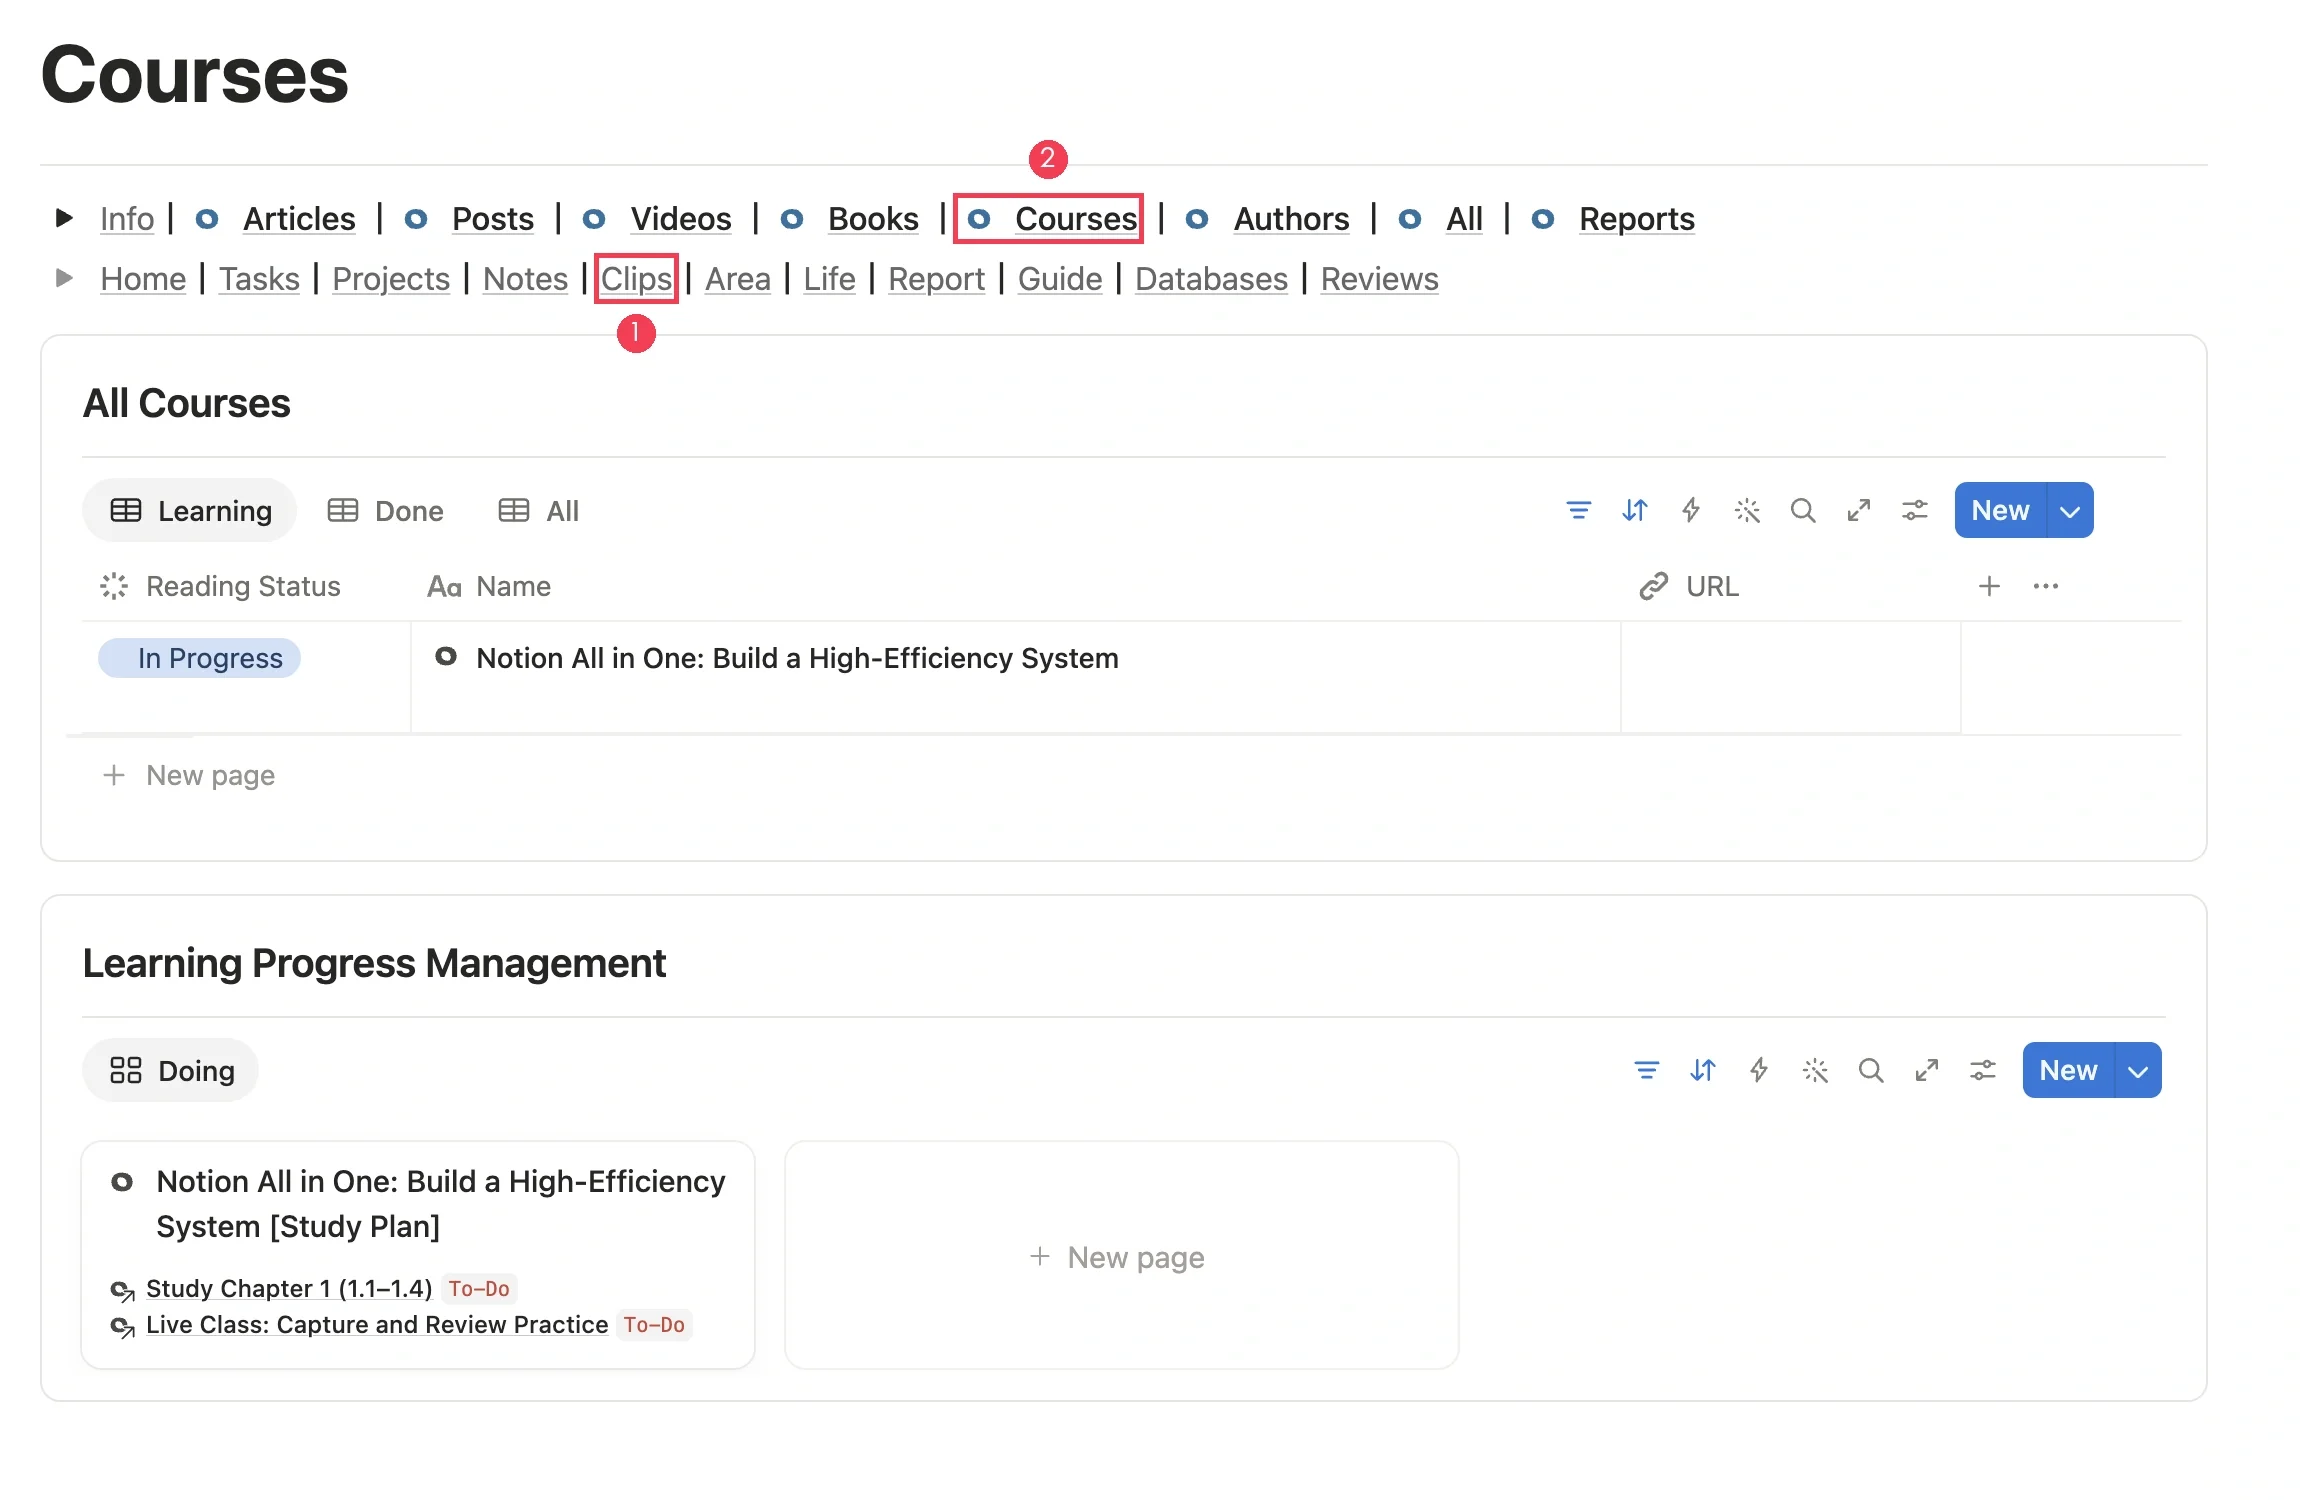Click sort icon in Learning Progress Management
Screen dimensions: 2300x1500
pyautogui.click(x=1702, y=1071)
